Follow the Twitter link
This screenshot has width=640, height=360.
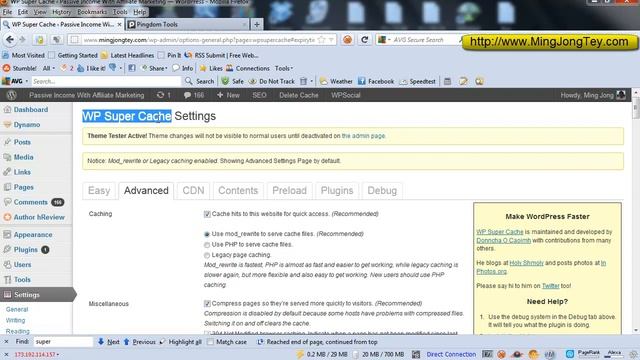point(550,286)
